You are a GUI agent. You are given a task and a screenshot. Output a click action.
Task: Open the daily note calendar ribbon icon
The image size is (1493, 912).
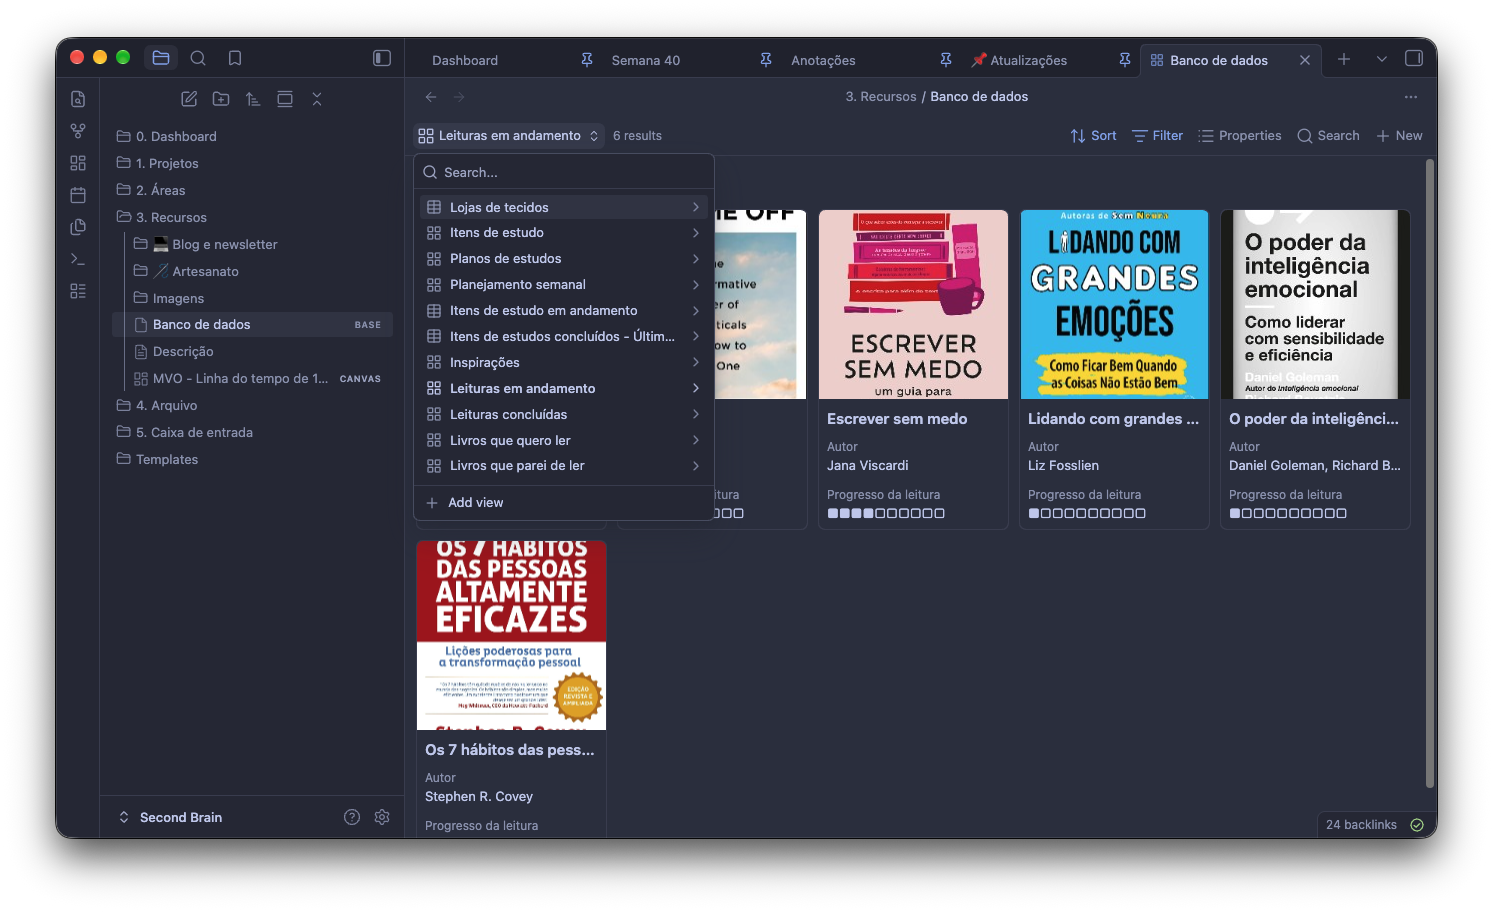[x=78, y=195]
